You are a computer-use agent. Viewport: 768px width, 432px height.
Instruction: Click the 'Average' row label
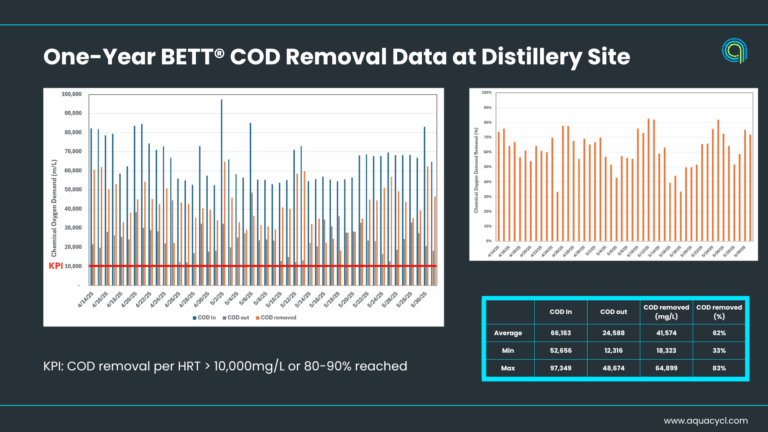point(508,333)
